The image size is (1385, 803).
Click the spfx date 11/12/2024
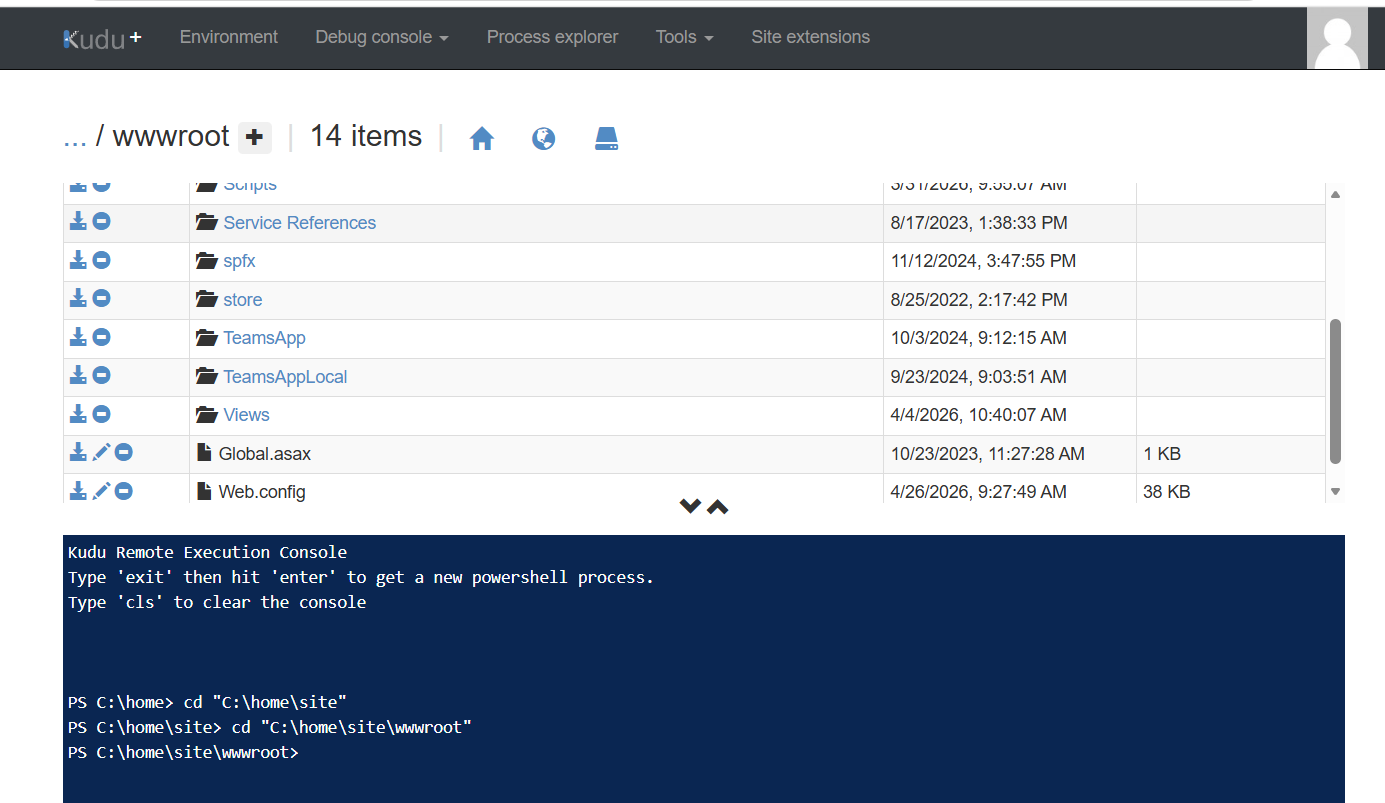pyautogui.click(x=983, y=261)
